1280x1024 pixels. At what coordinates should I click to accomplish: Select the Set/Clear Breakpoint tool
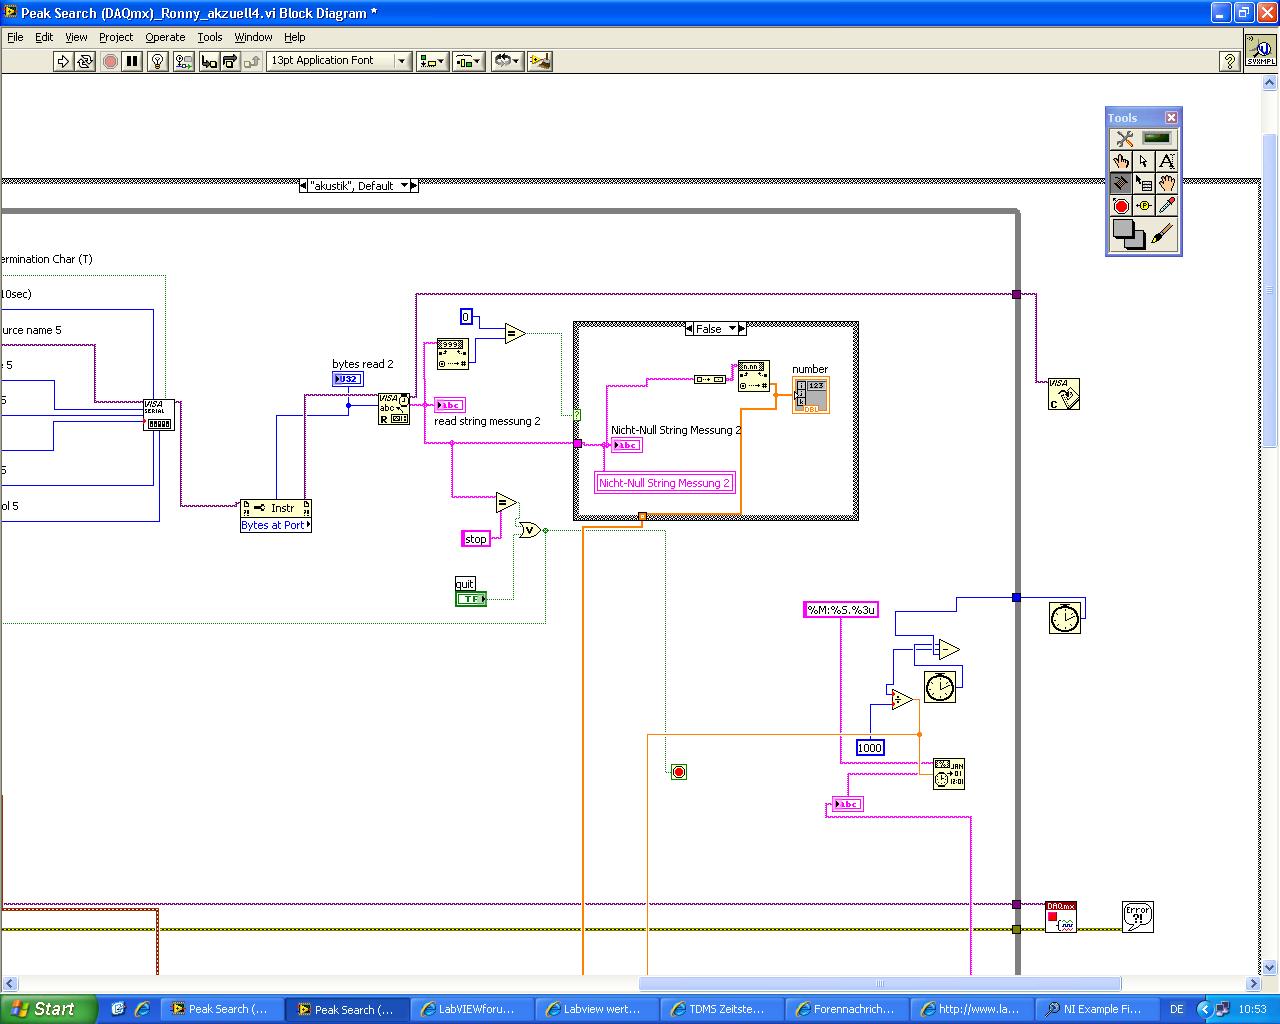tap(1121, 206)
